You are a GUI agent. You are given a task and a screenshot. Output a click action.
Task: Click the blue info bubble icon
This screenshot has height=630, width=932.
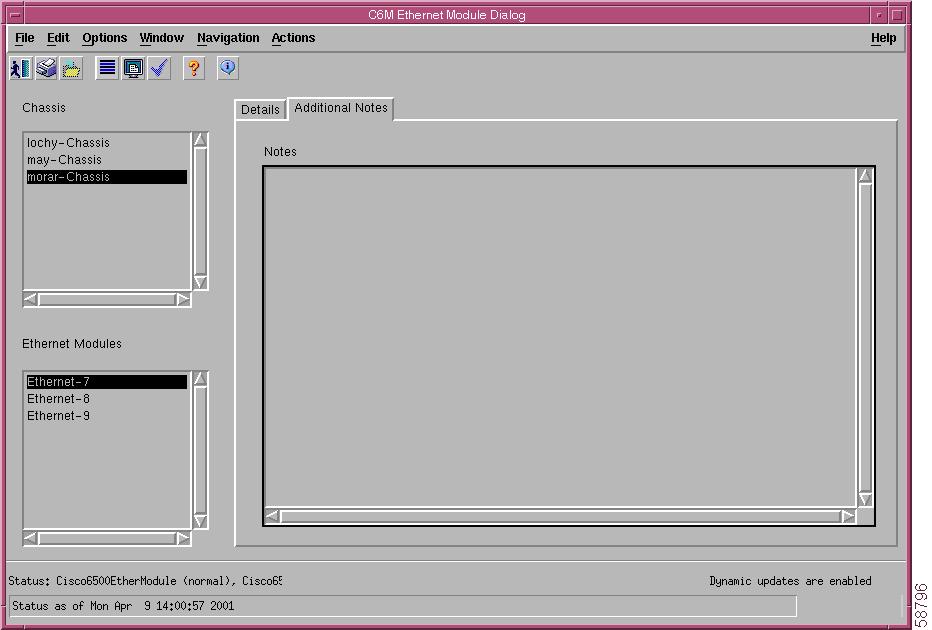pos(228,69)
